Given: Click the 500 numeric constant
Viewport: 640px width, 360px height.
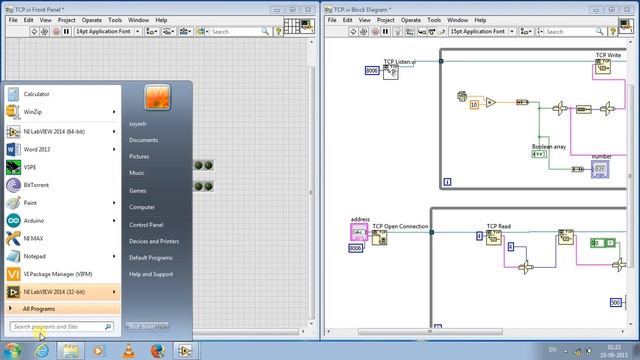Looking at the screenshot, I should [616, 302].
